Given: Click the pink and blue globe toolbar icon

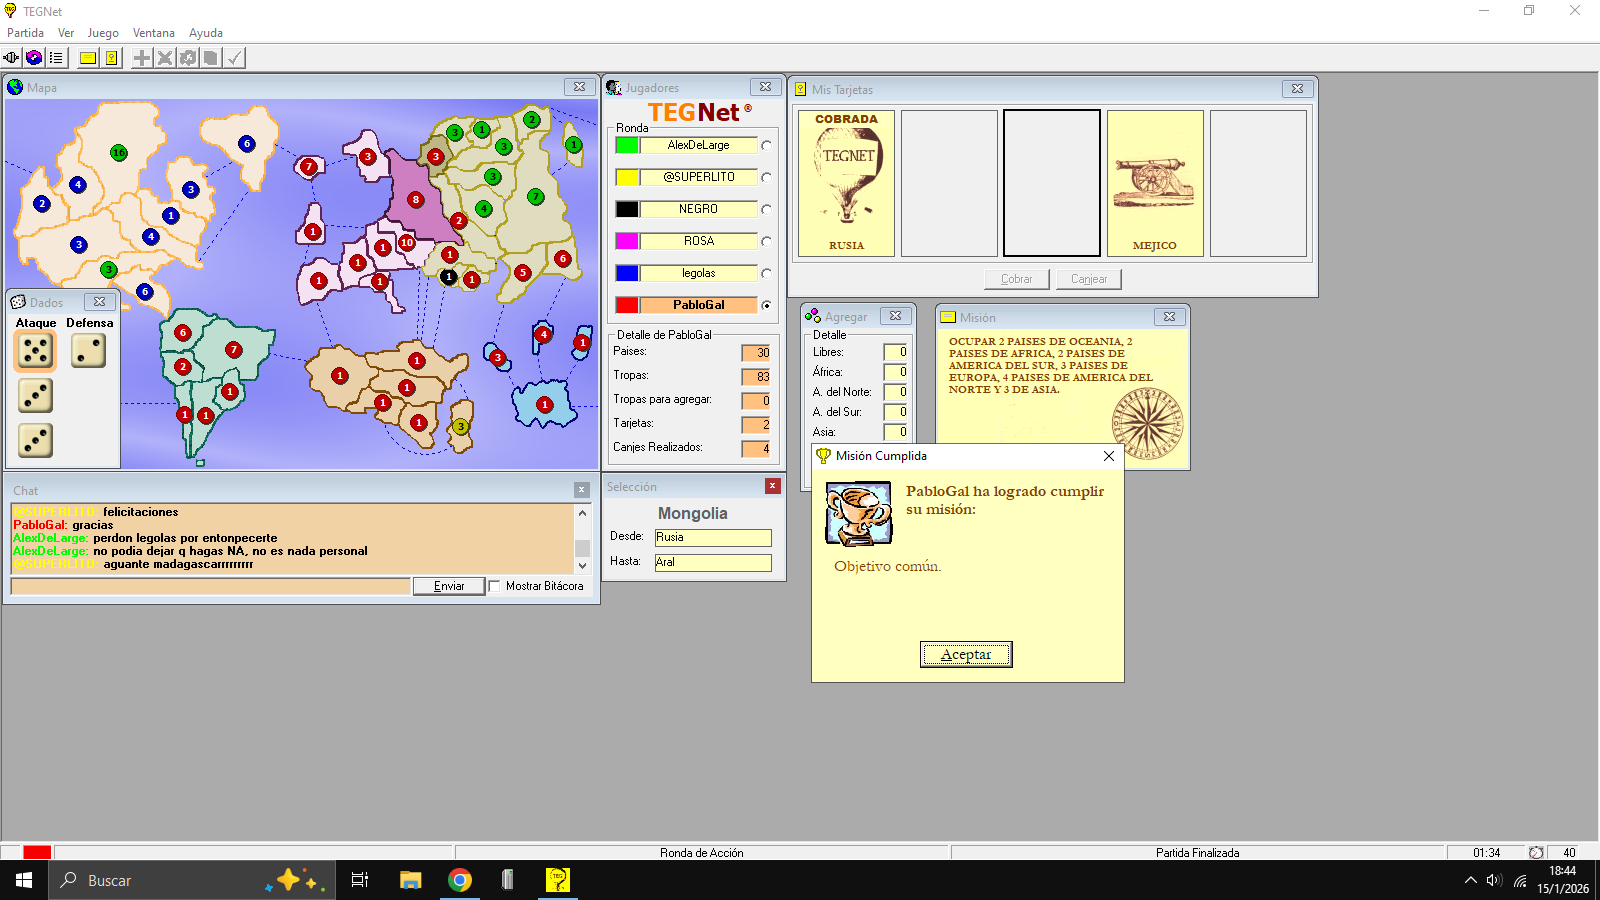Looking at the screenshot, I should pos(34,58).
